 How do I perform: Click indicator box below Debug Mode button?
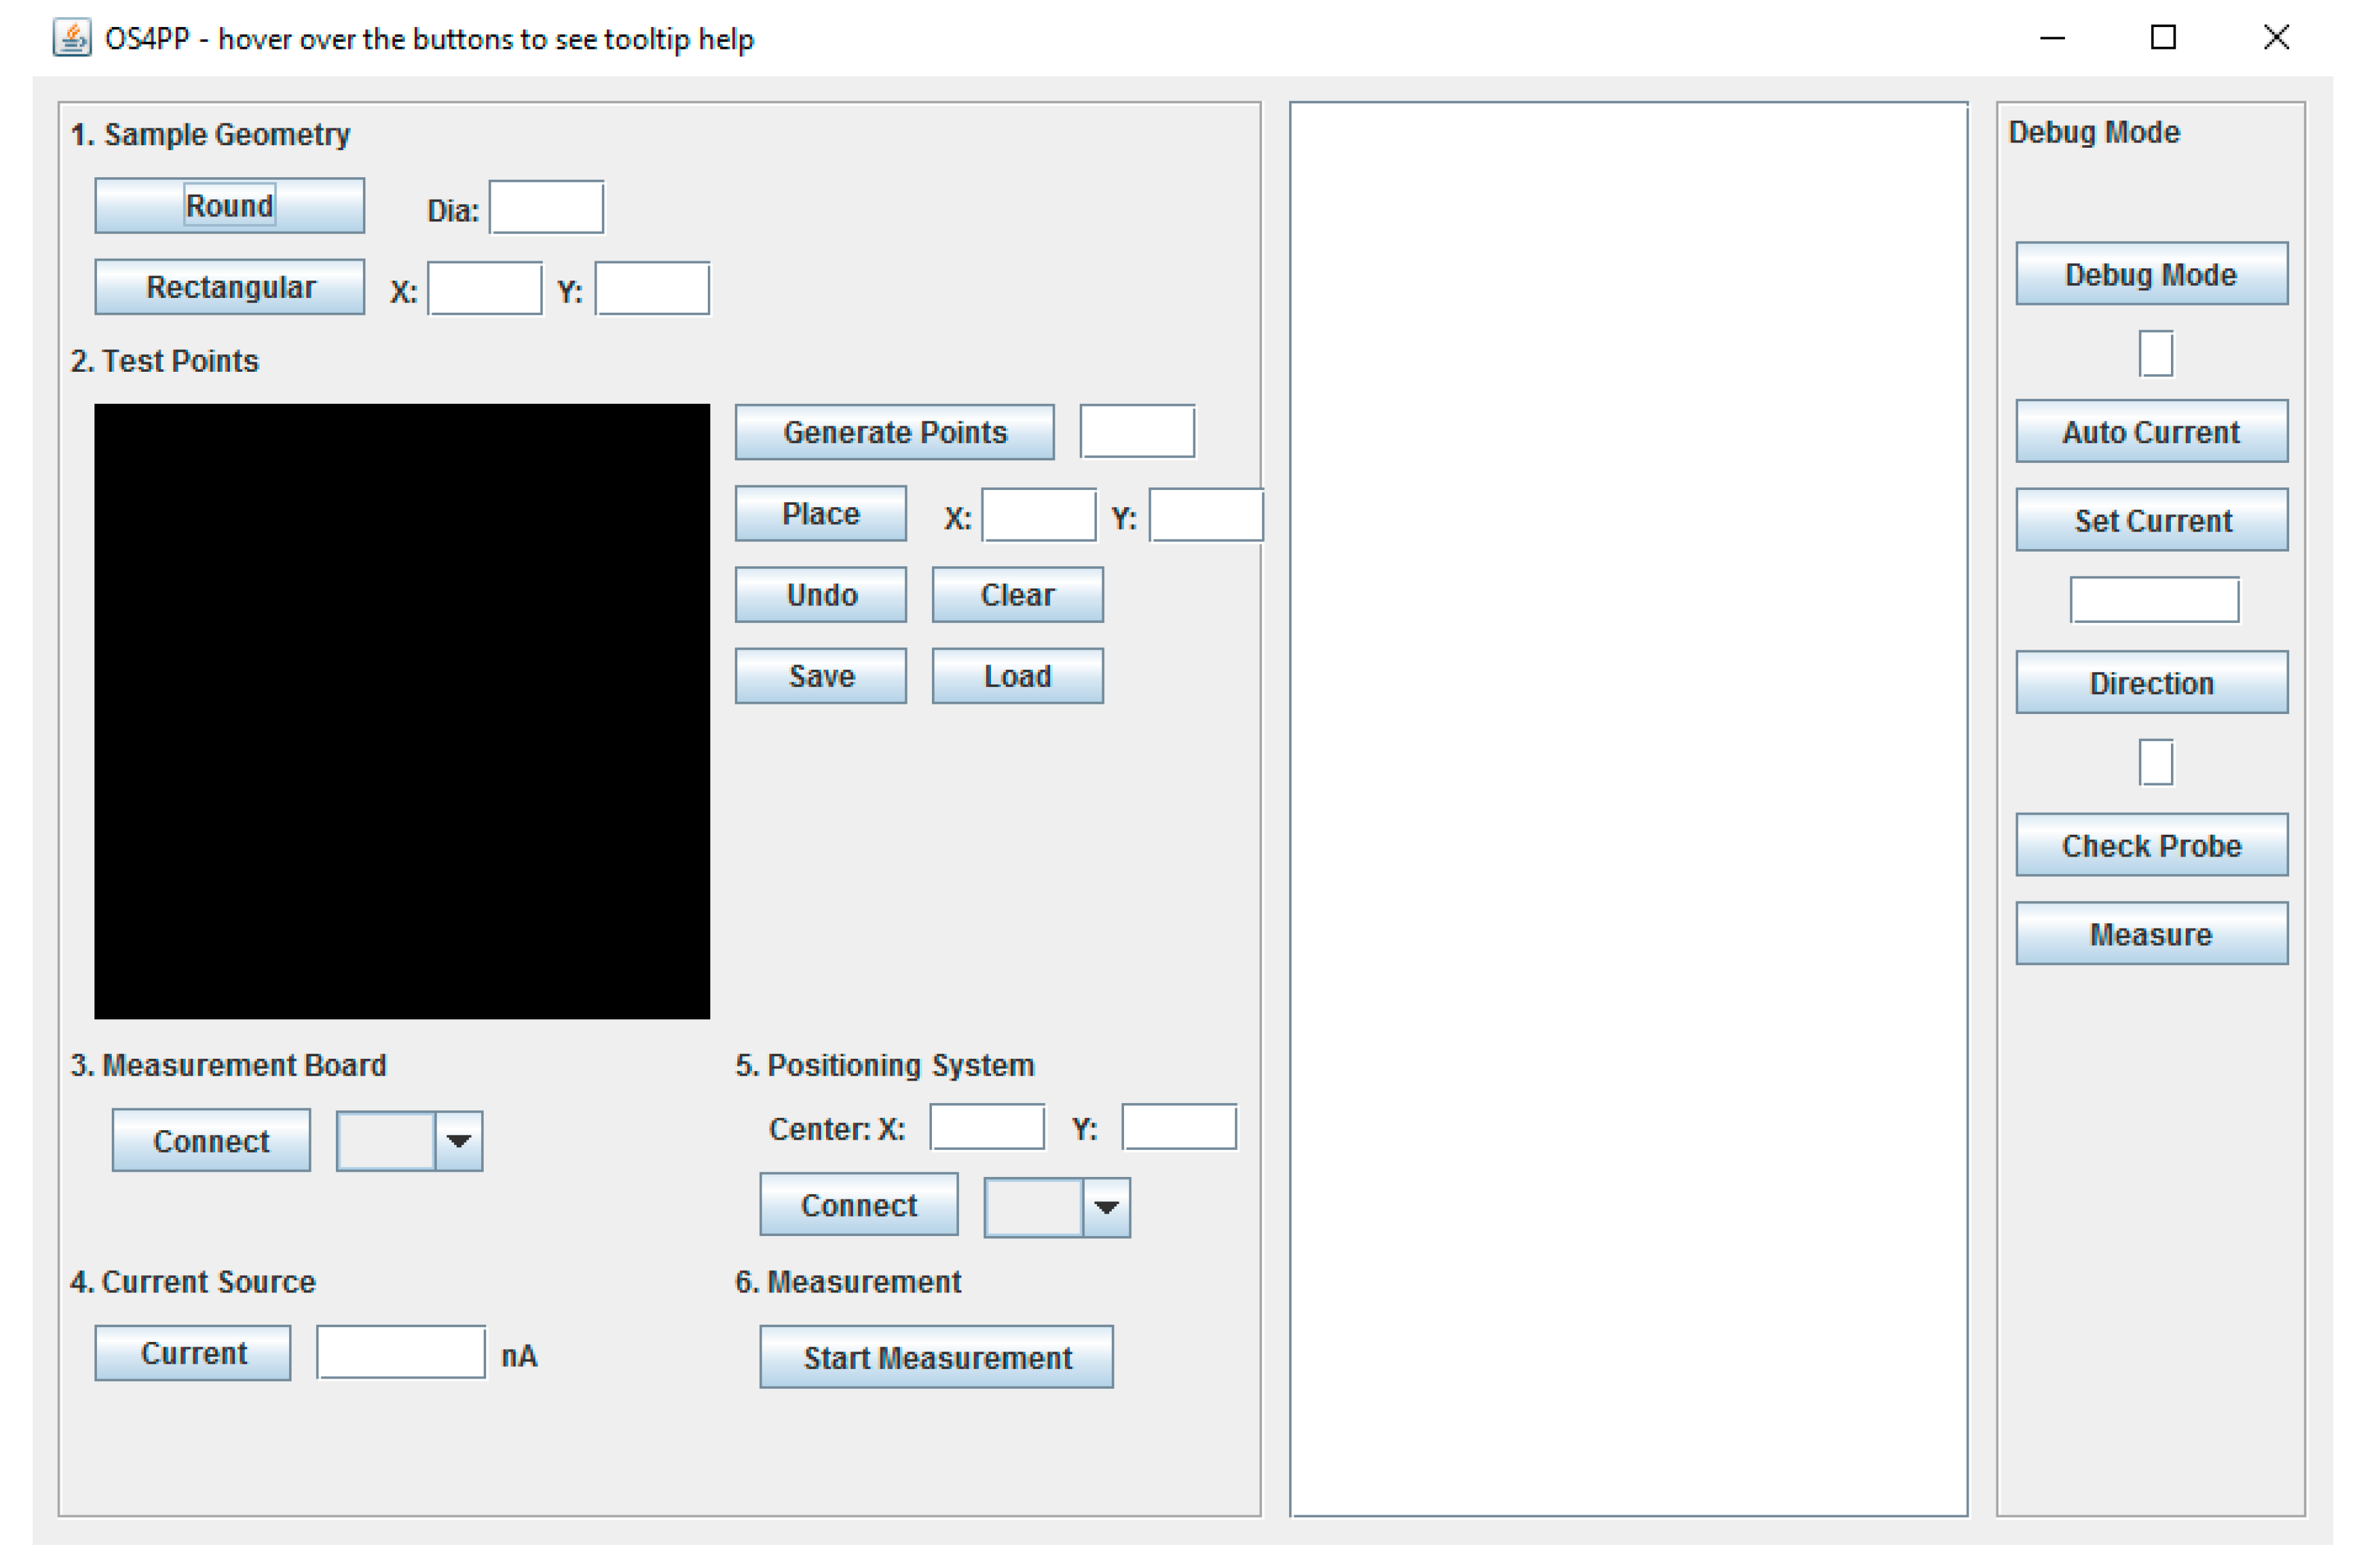click(2155, 354)
